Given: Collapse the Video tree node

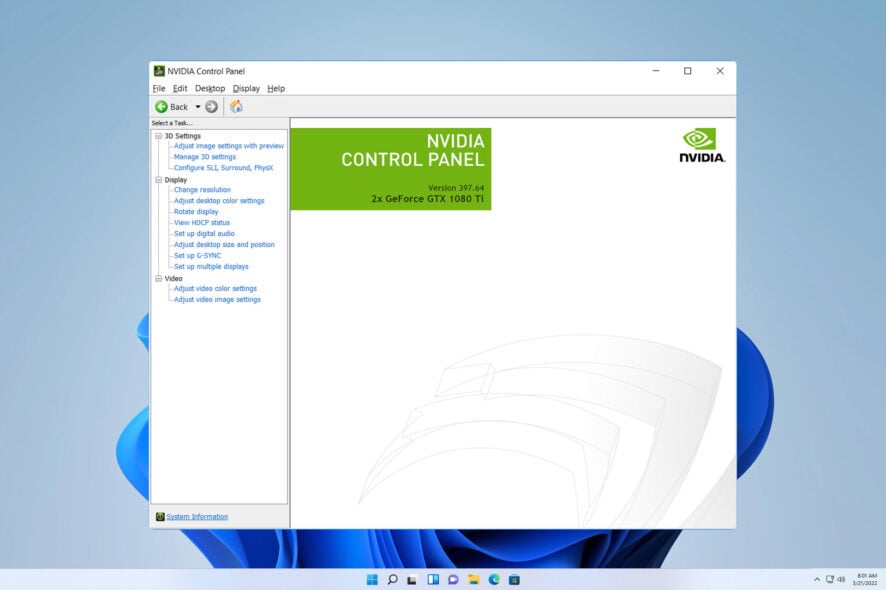Looking at the screenshot, I should click(x=159, y=278).
